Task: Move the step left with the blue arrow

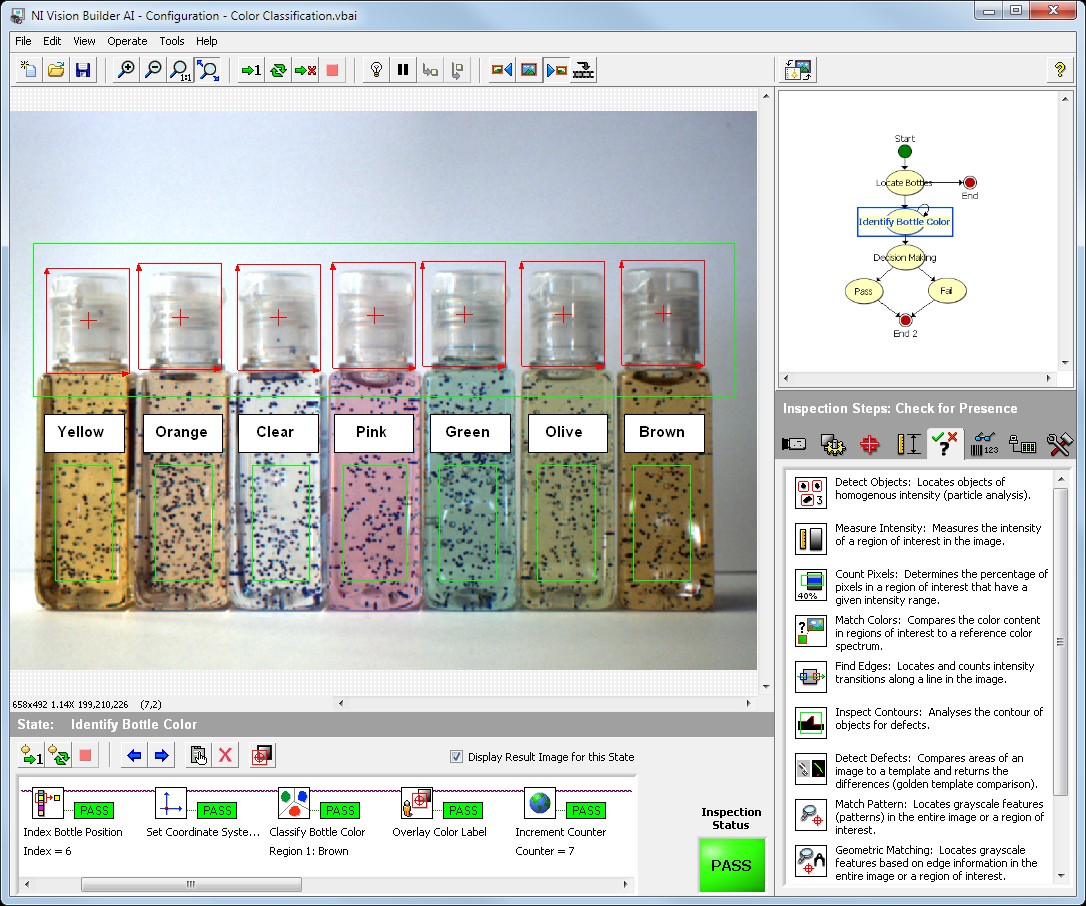Action: pos(134,755)
